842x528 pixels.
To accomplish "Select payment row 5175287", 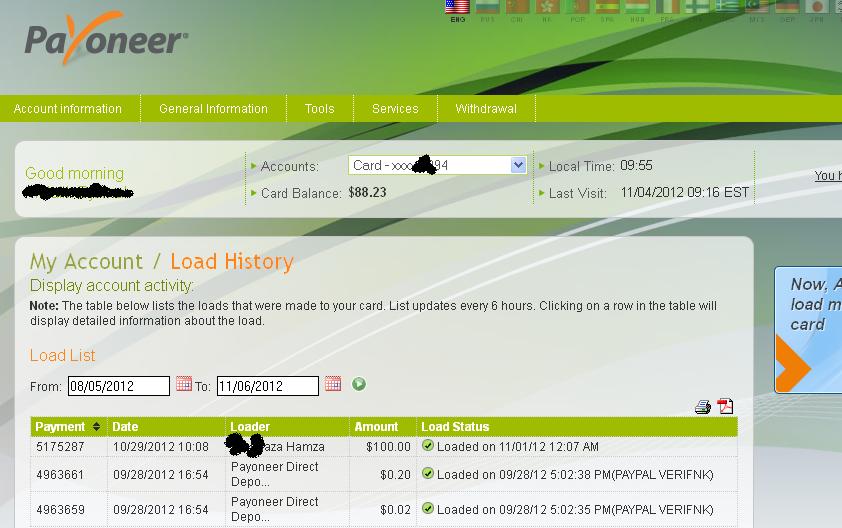I will click(x=384, y=446).
